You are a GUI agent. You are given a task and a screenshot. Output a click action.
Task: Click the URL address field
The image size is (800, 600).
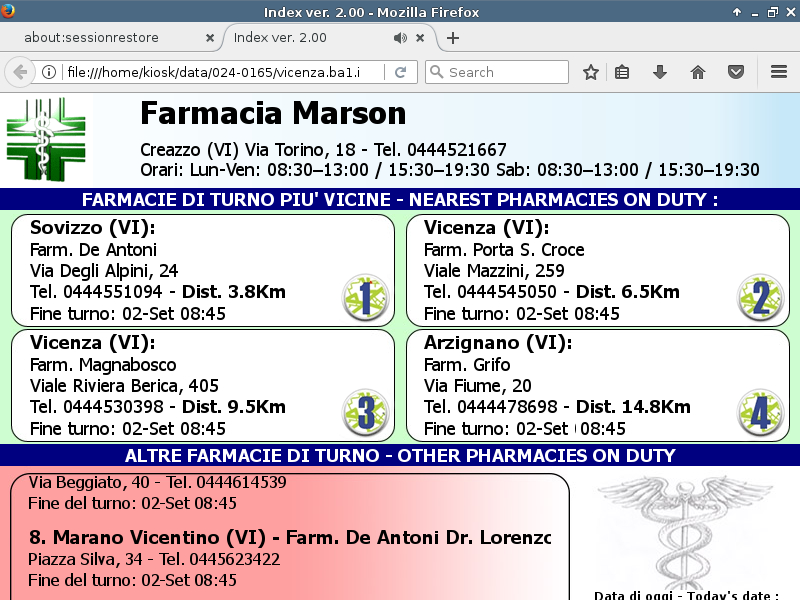point(220,72)
